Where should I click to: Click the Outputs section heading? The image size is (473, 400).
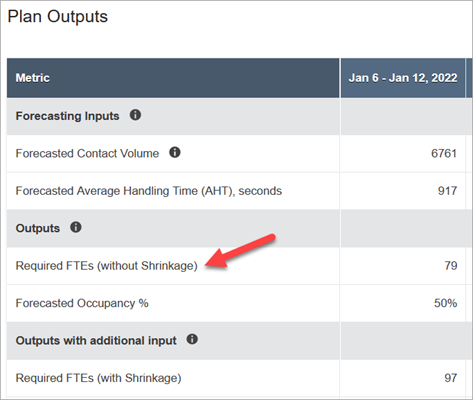pyautogui.click(x=38, y=228)
